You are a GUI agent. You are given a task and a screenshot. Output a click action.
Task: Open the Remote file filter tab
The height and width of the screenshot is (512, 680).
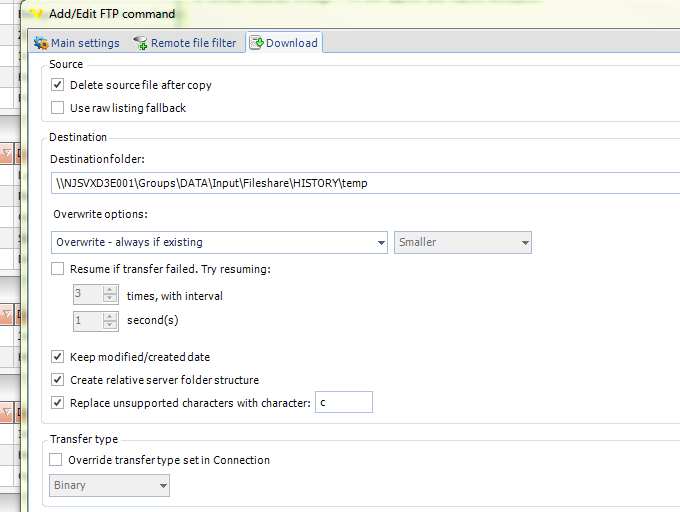[x=194, y=43]
